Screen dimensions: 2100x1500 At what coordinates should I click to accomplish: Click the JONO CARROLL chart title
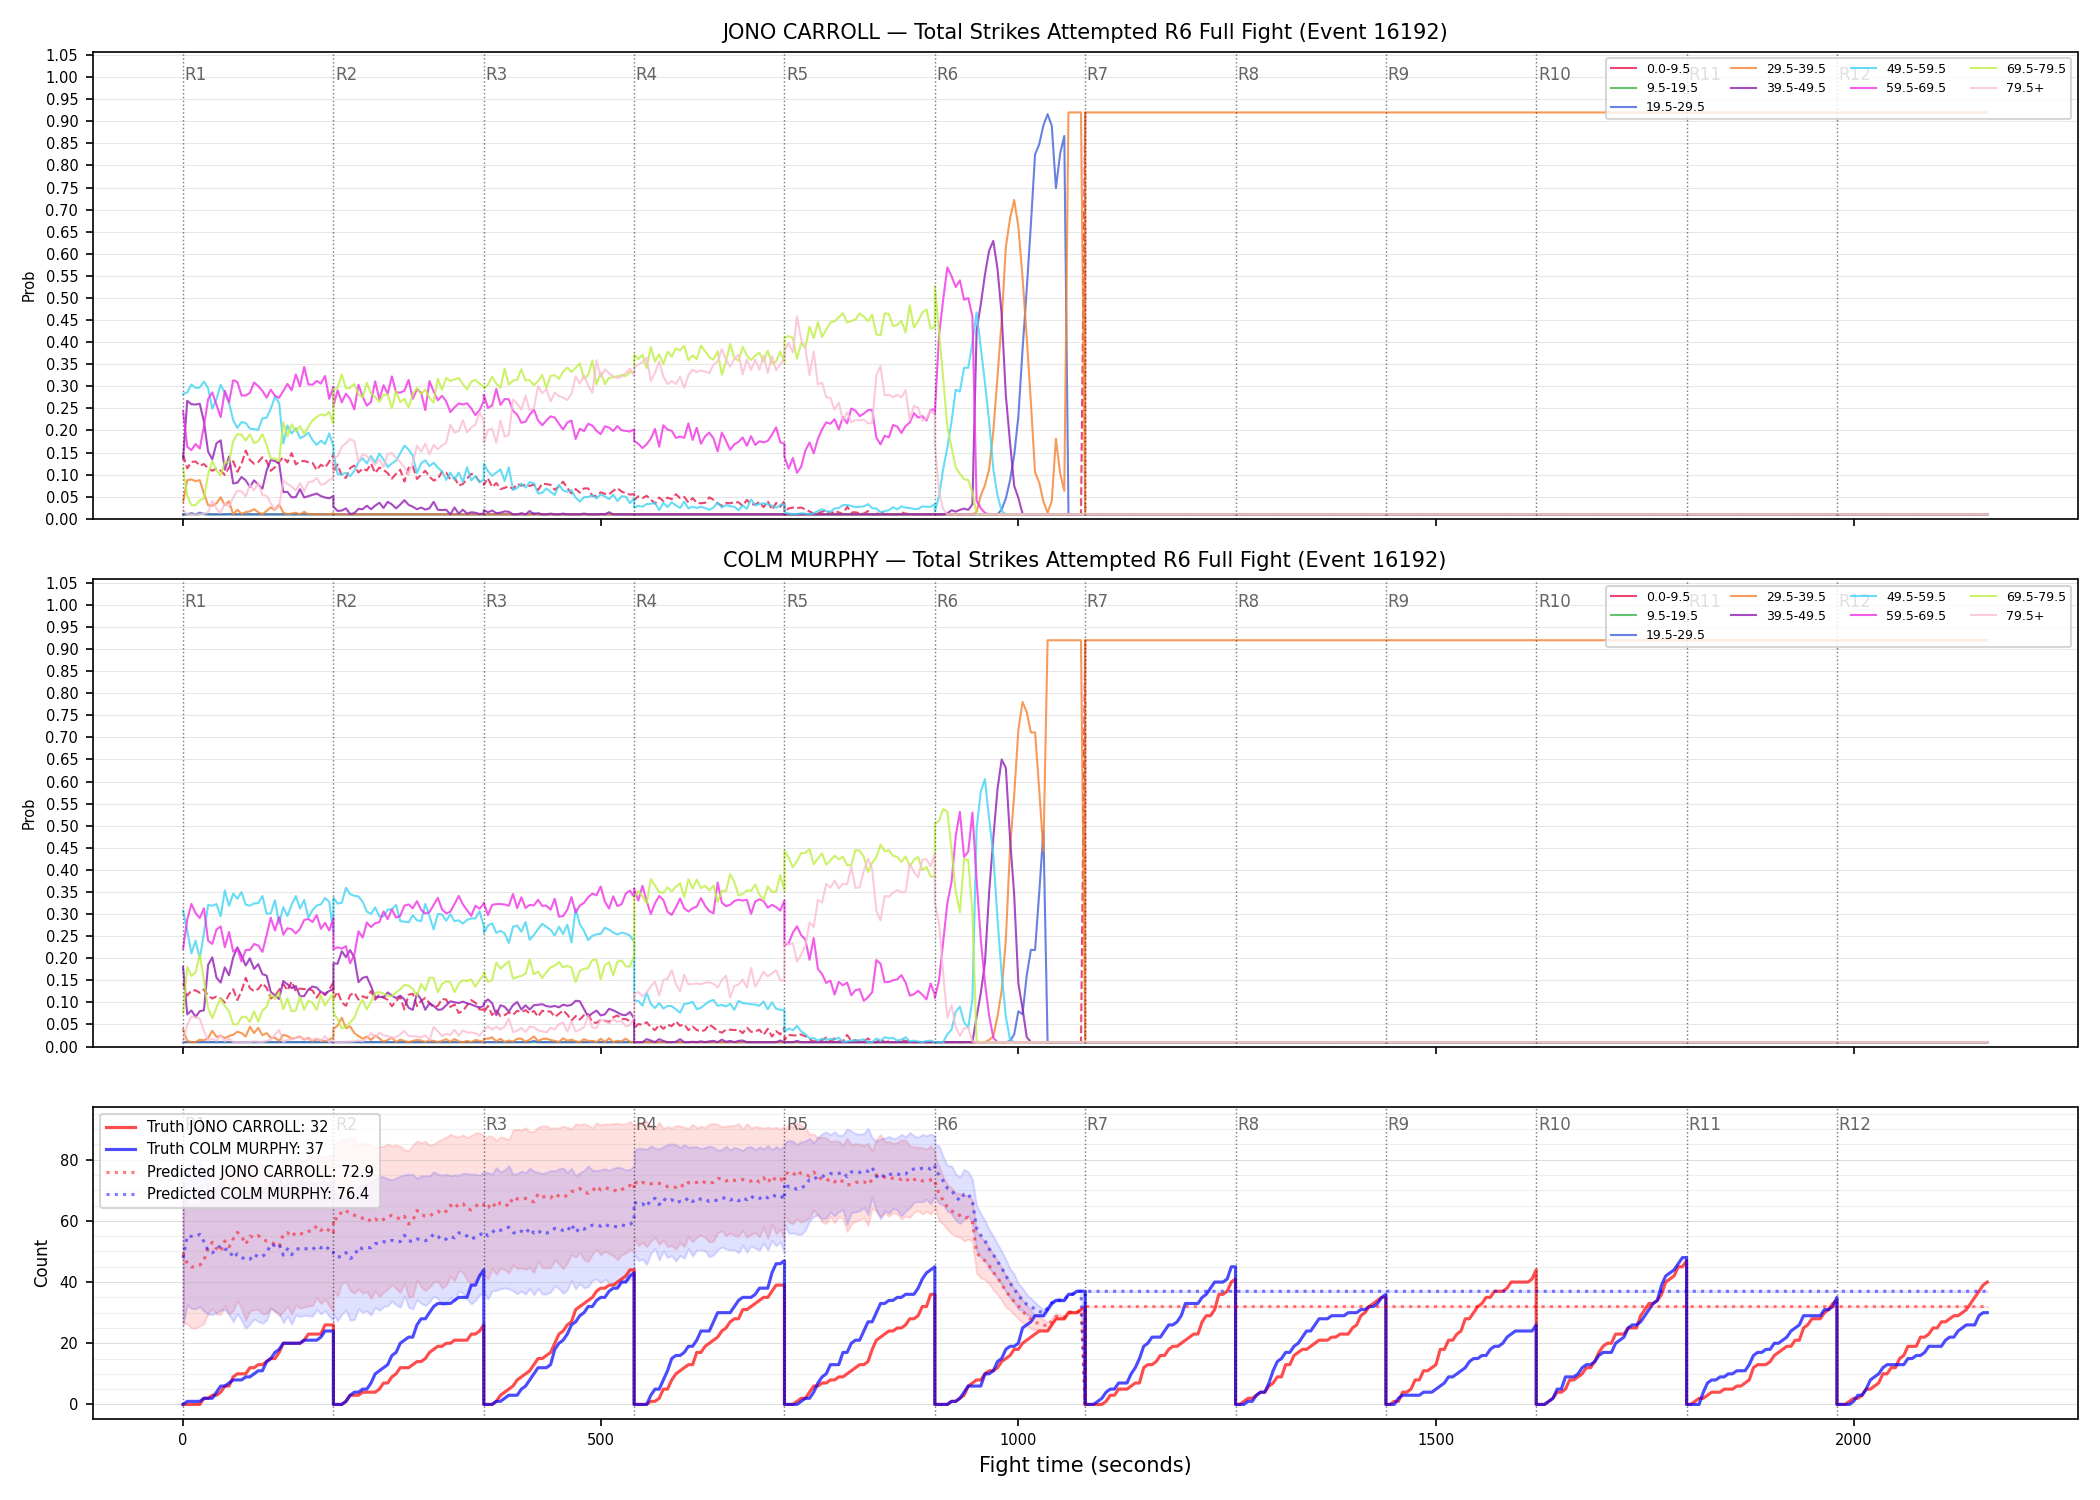(1085, 32)
